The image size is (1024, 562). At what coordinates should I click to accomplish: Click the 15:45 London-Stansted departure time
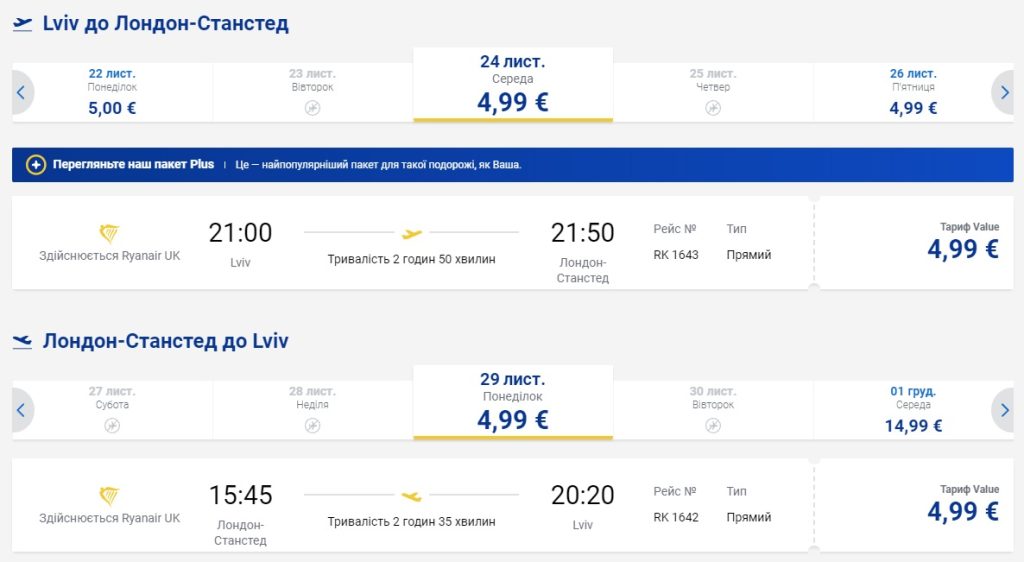coord(240,495)
